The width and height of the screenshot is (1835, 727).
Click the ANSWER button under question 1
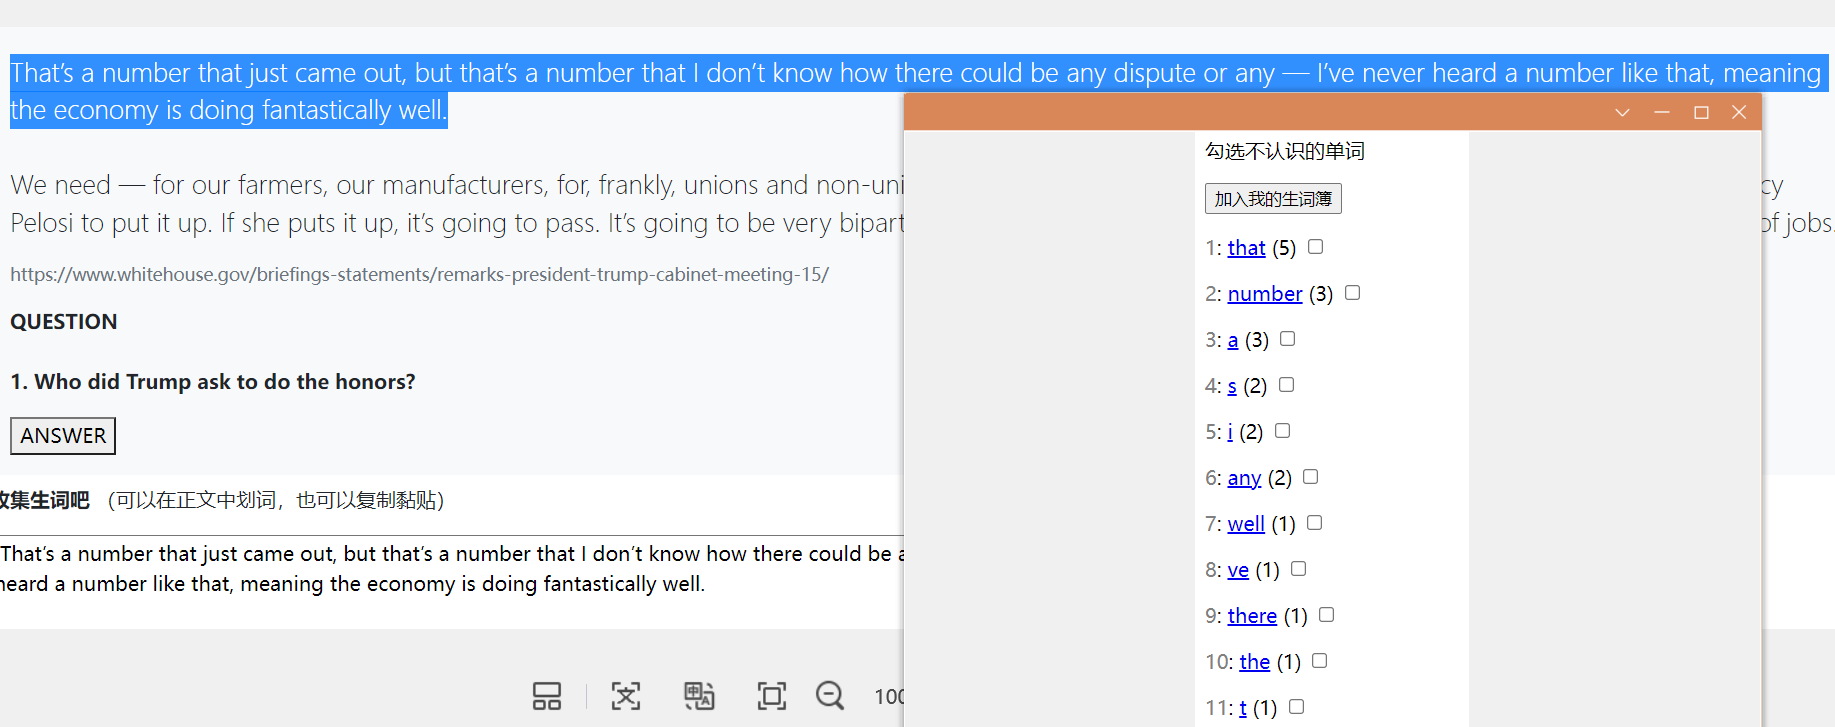(63, 436)
